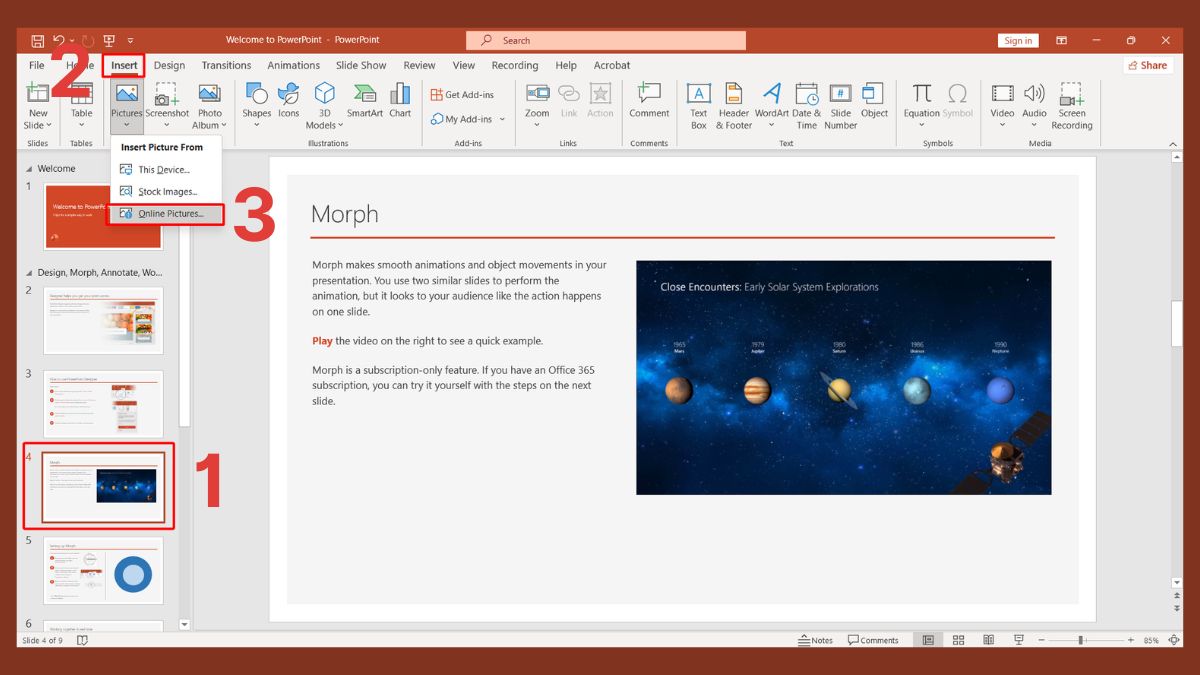Insert a Text Box

point(698,105)
